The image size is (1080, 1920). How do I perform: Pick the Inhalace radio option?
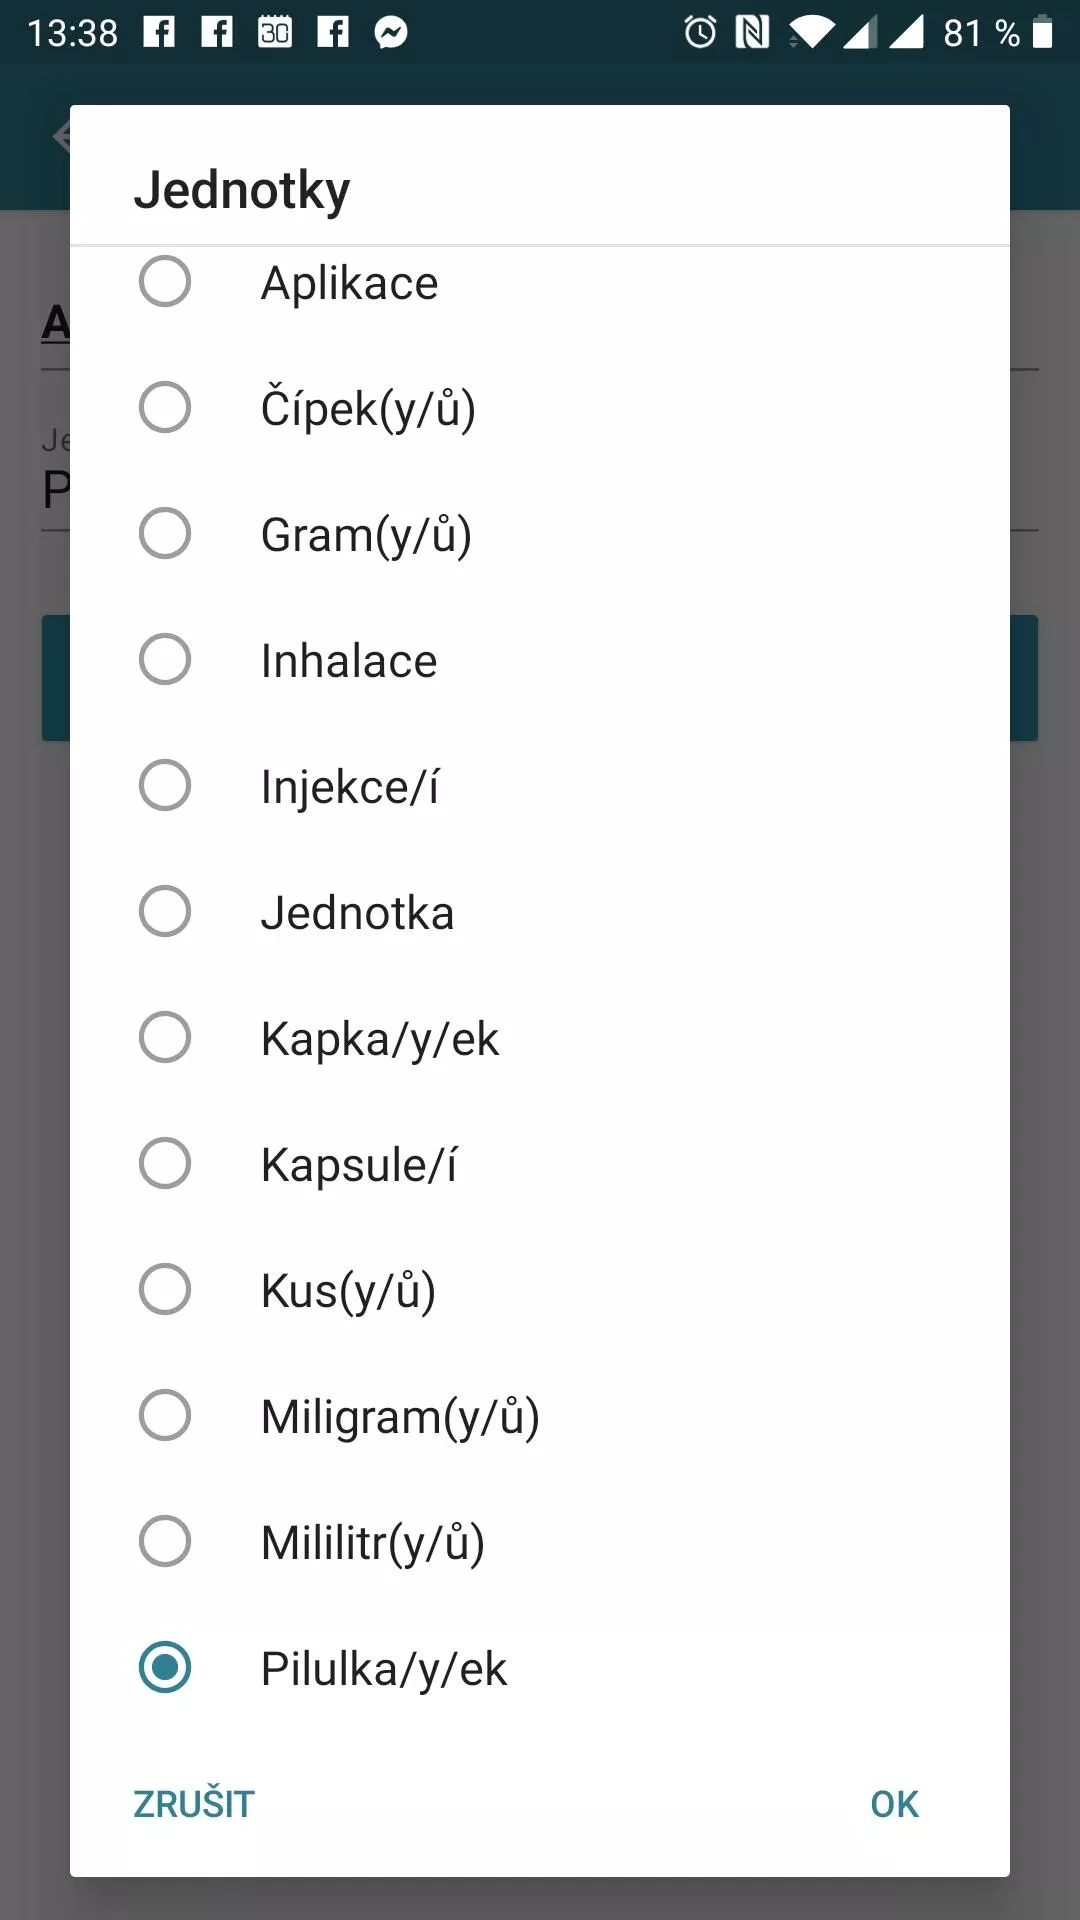click(165, 660)
